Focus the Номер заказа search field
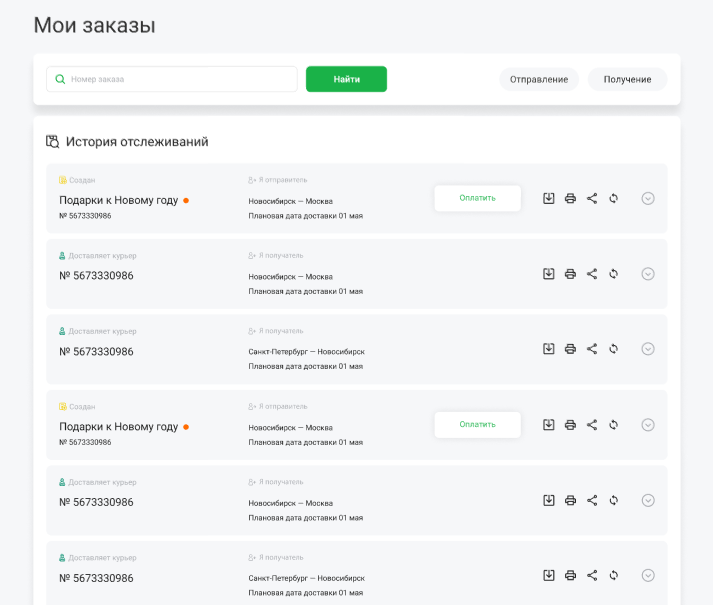This screenshot has height=605, width=713. click(172, 79)
